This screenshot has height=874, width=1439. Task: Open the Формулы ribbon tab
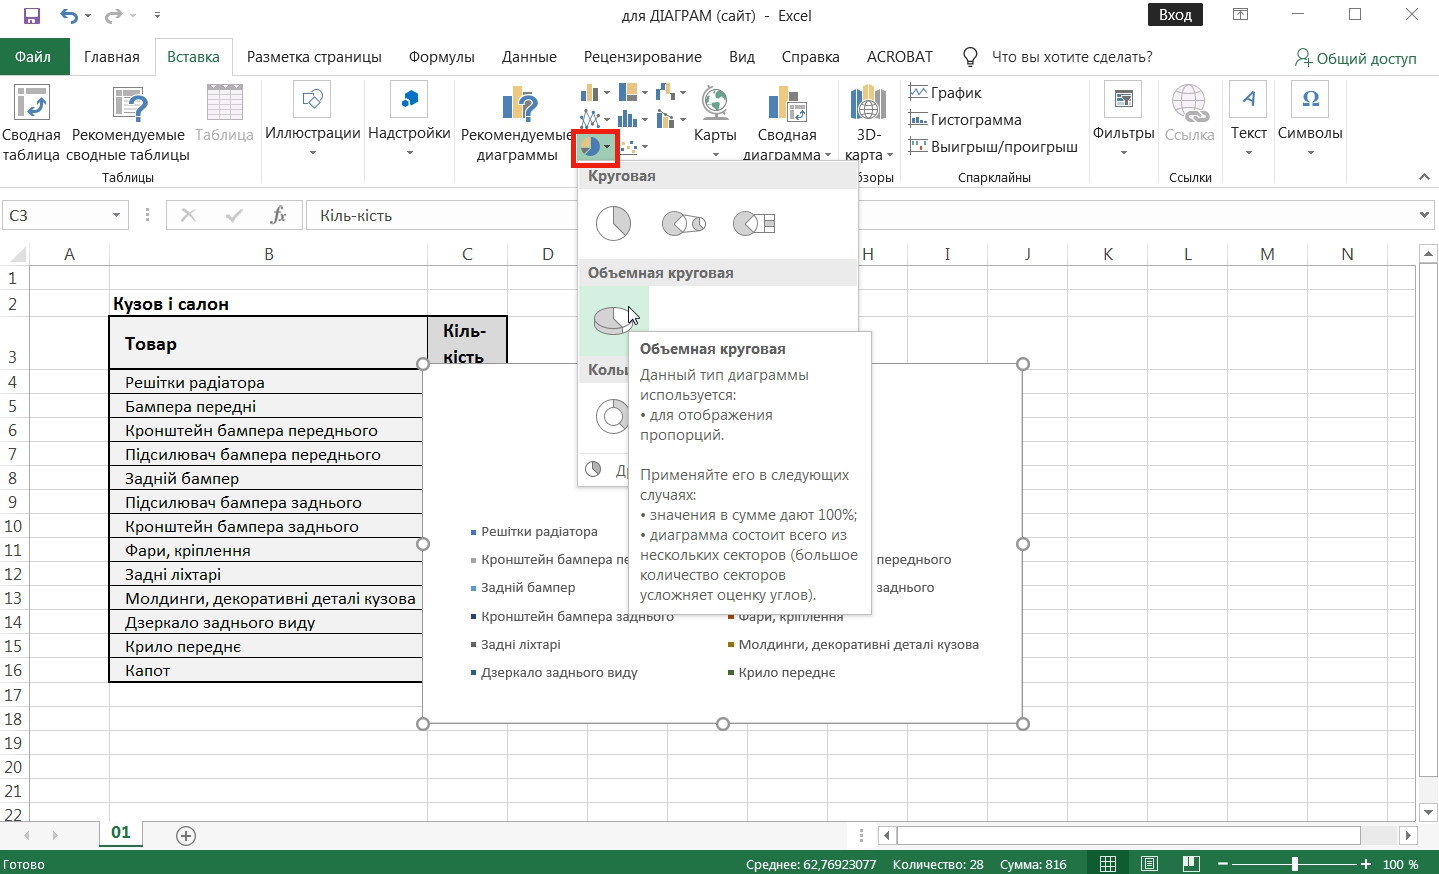[441, 57]
